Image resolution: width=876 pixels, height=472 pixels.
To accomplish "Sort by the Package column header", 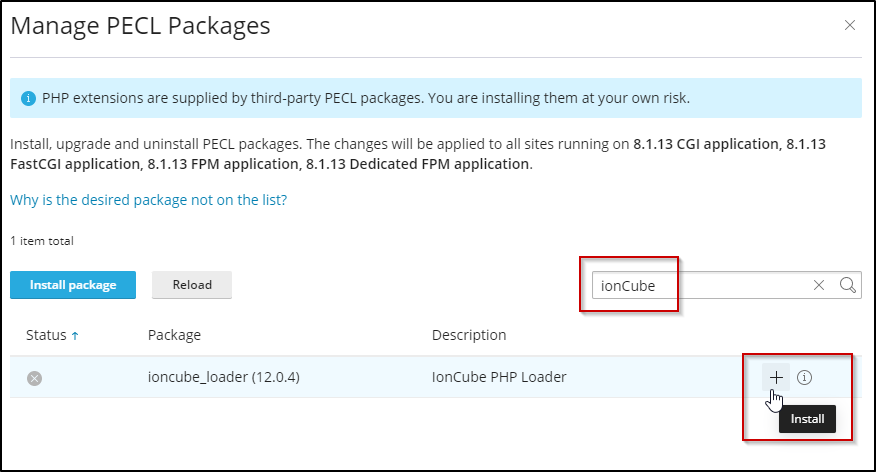I will click(x=174, y=335).
